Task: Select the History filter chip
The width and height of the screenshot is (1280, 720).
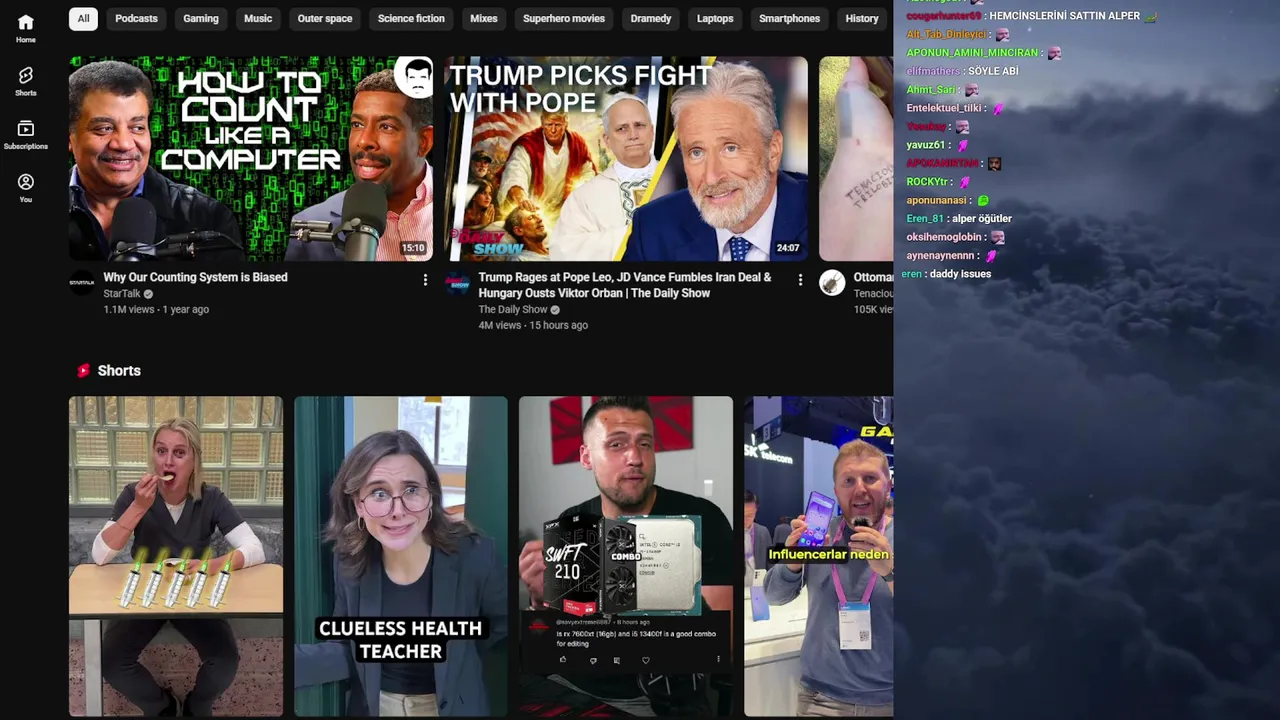Action: [862, 18]
